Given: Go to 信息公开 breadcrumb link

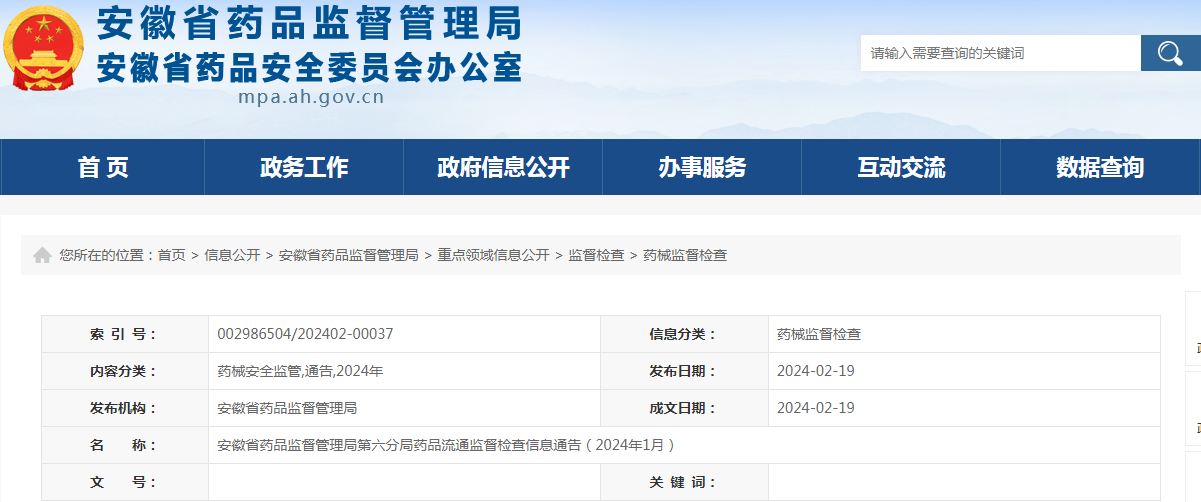Looking at the screenshot, I should tap(232, 255).
